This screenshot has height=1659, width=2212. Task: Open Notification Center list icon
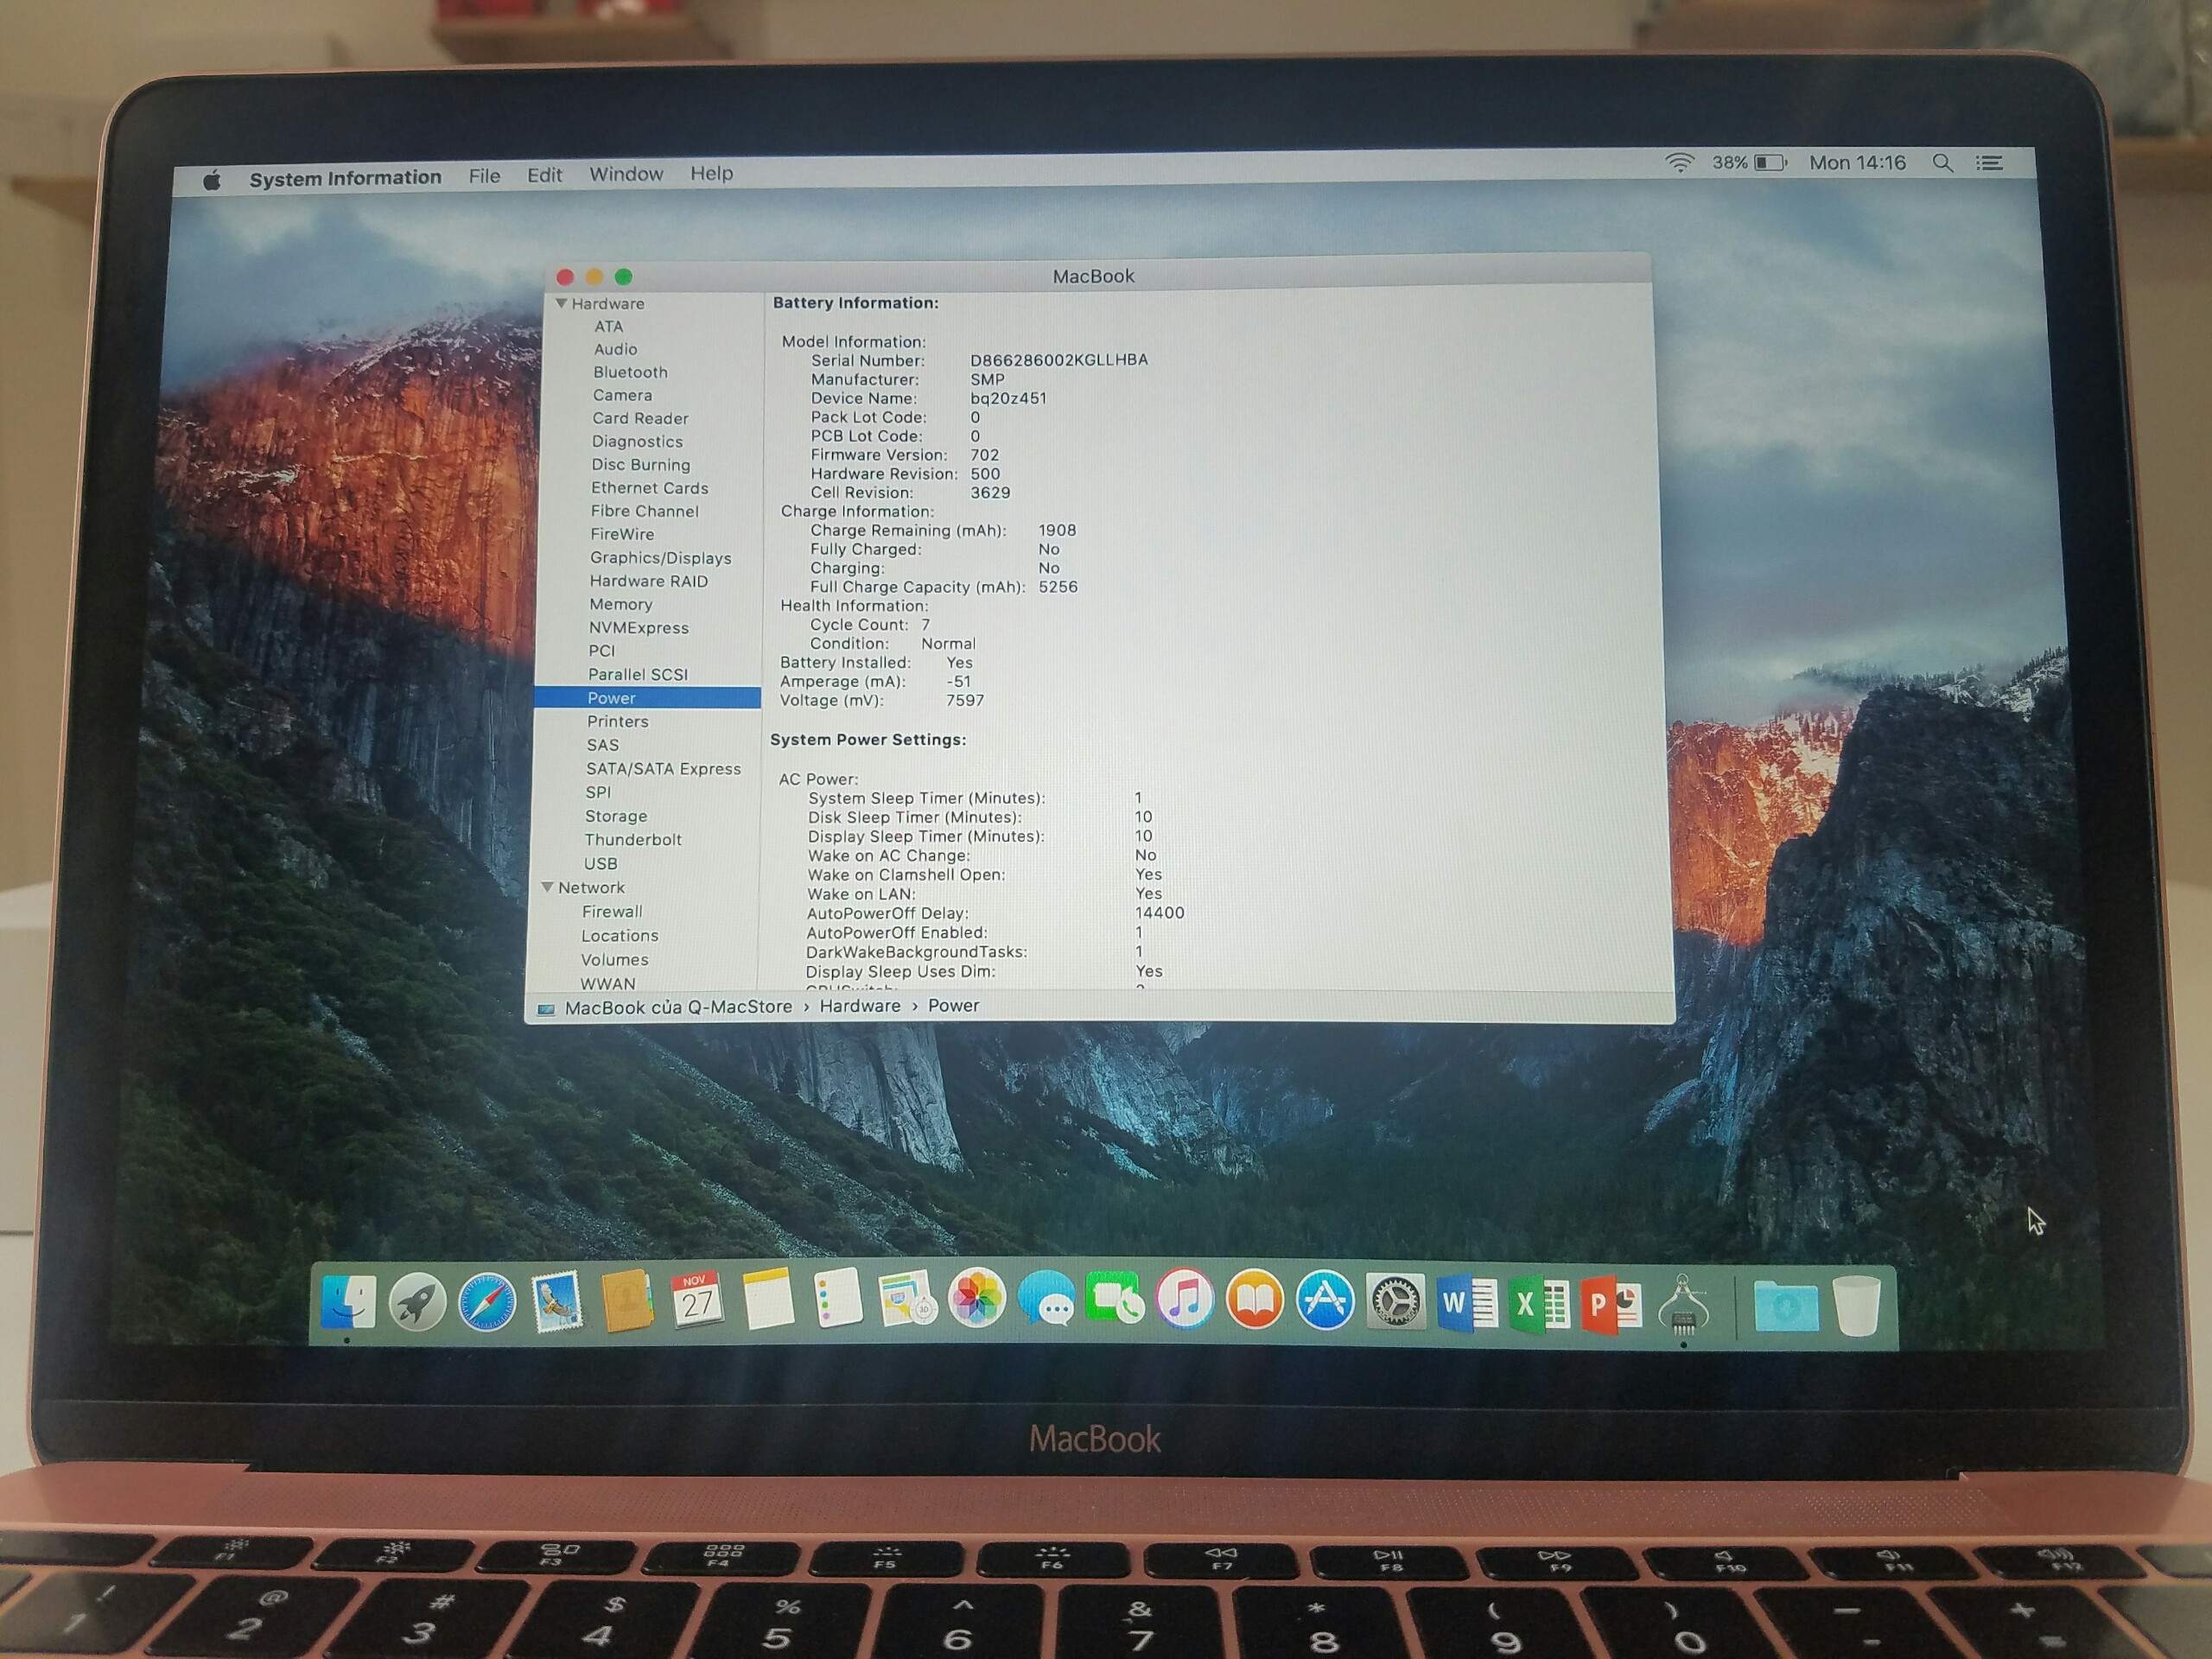(x=1989, y=162)
